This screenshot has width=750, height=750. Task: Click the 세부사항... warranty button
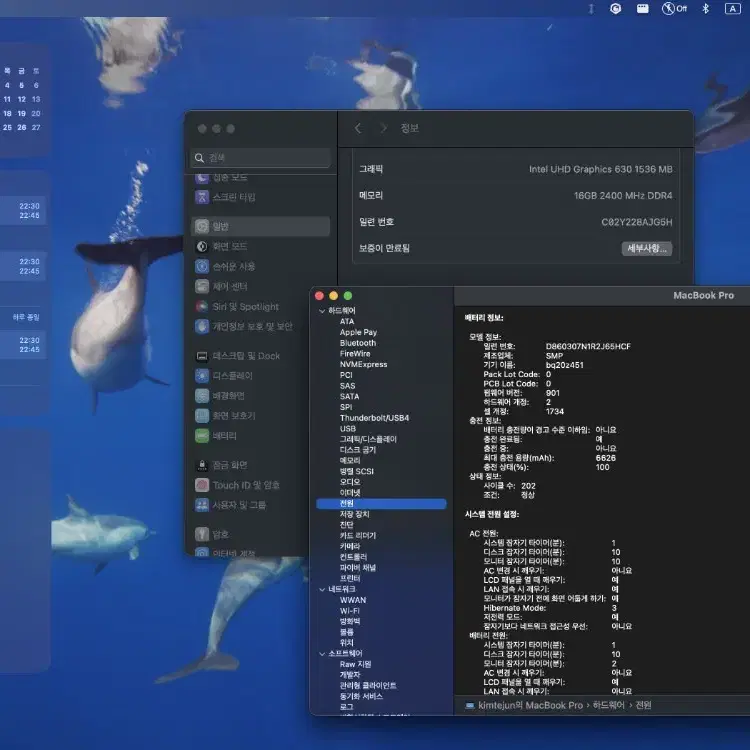click(x=647, y=248)
